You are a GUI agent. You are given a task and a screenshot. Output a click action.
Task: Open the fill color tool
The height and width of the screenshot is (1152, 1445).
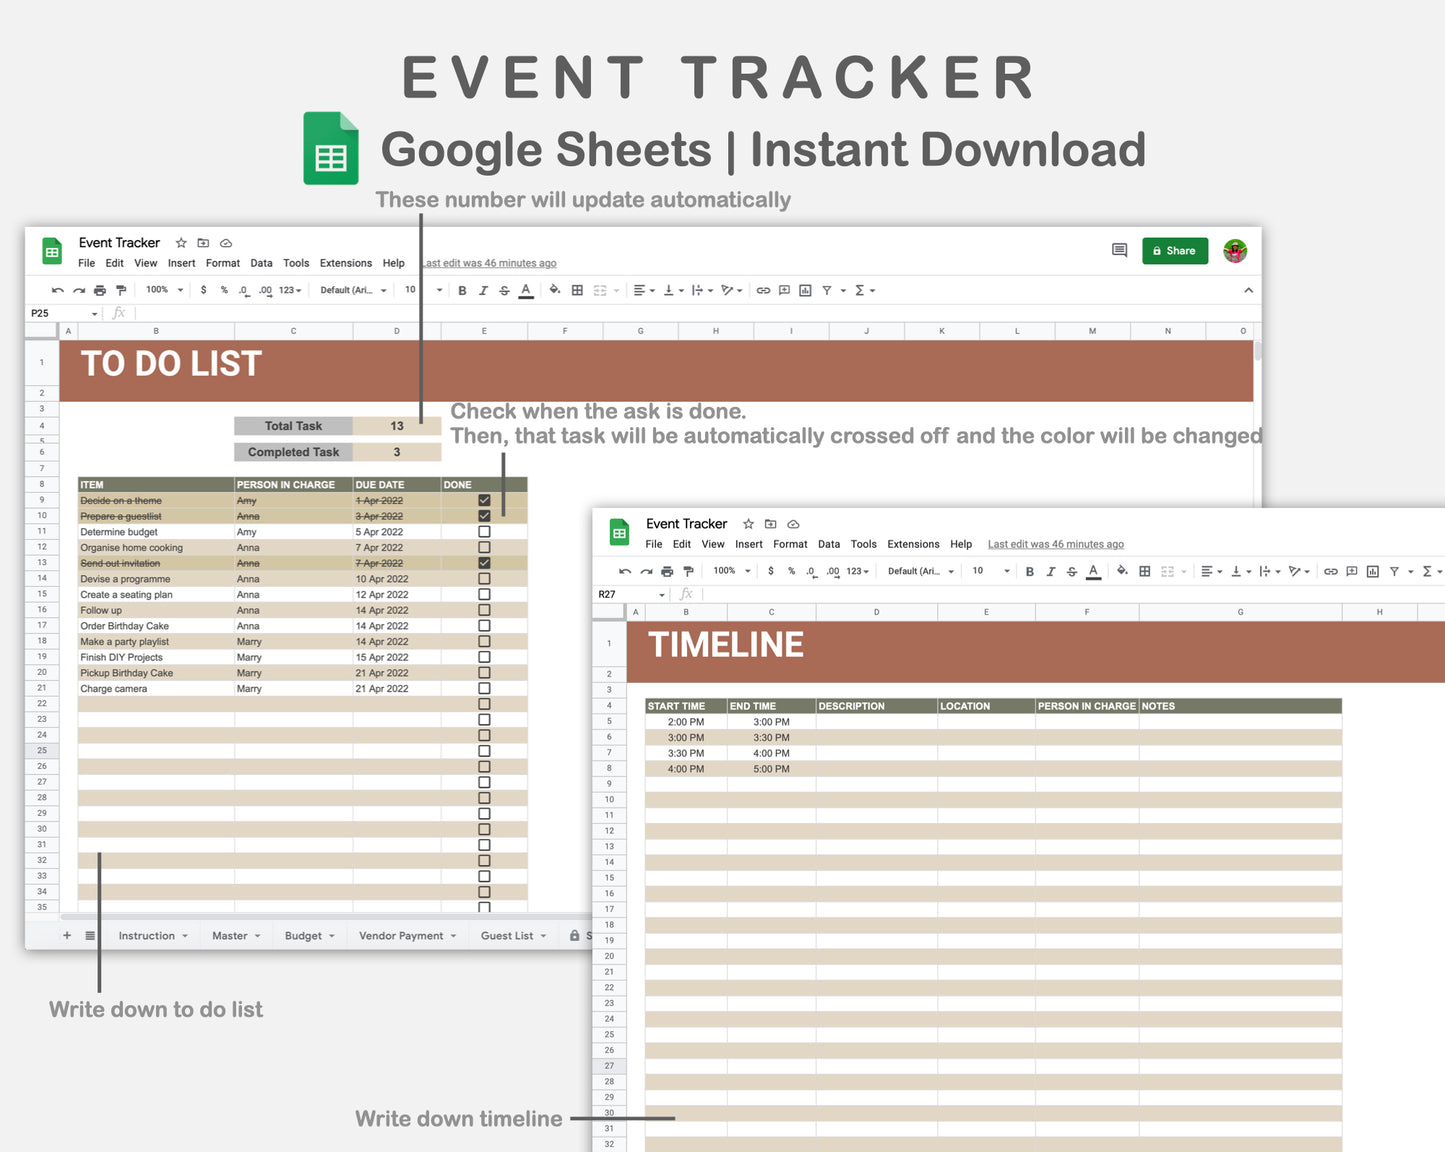tap(554, 290)
